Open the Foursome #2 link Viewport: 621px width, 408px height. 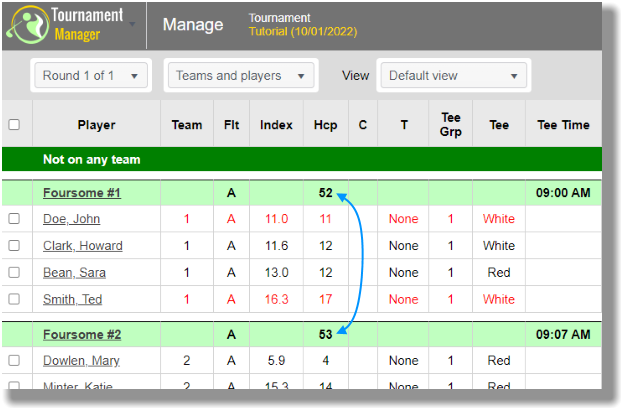[82, 335]
